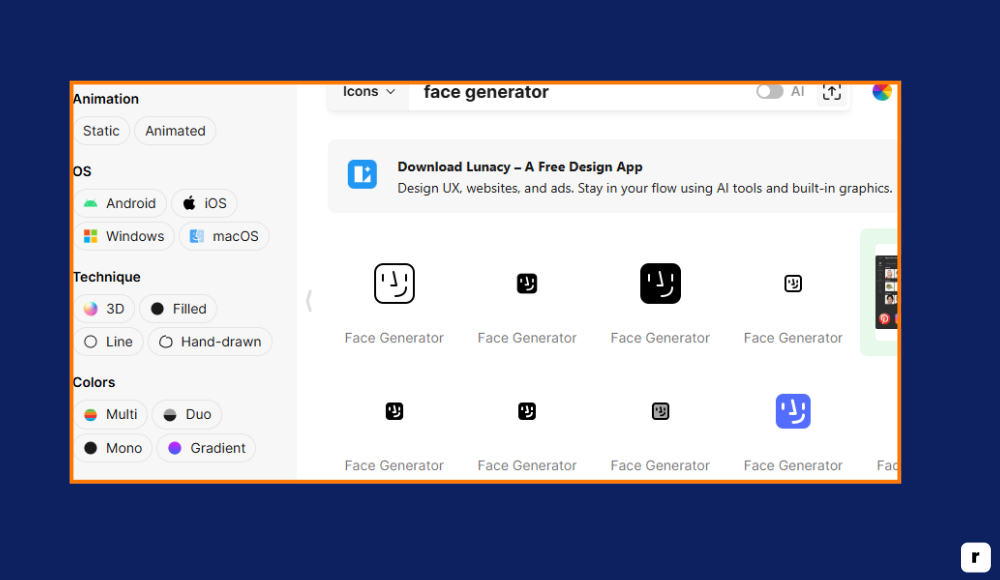This screenshot has width=1000, height=580.
Task: Choose the 3D technique filter
Action: (x=104, y=309)
